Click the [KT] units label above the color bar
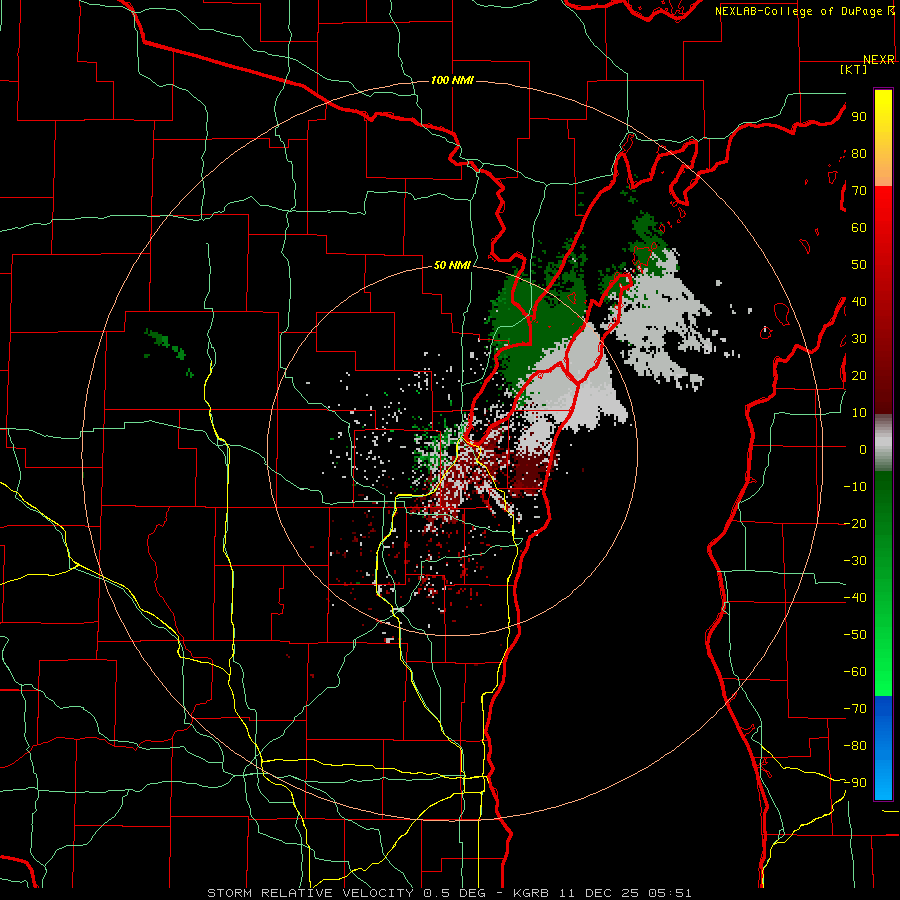The width and height of the screenshot is (900, 900). point(854,69)
